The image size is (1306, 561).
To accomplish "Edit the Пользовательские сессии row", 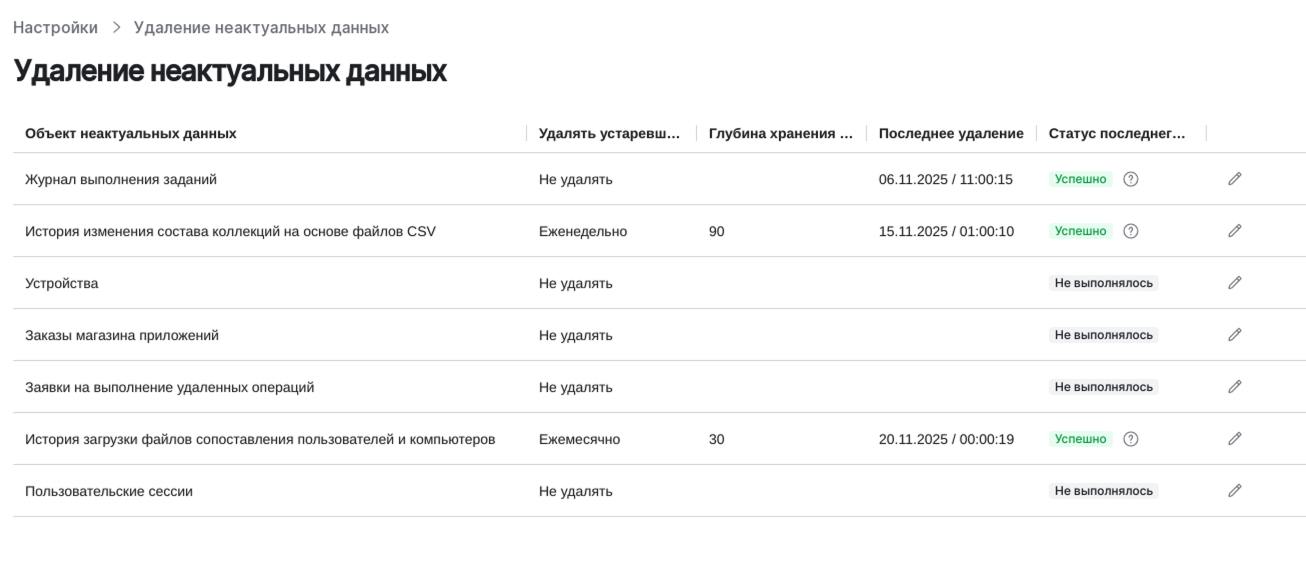I will pyautogui.click(x=1235, y=491).
